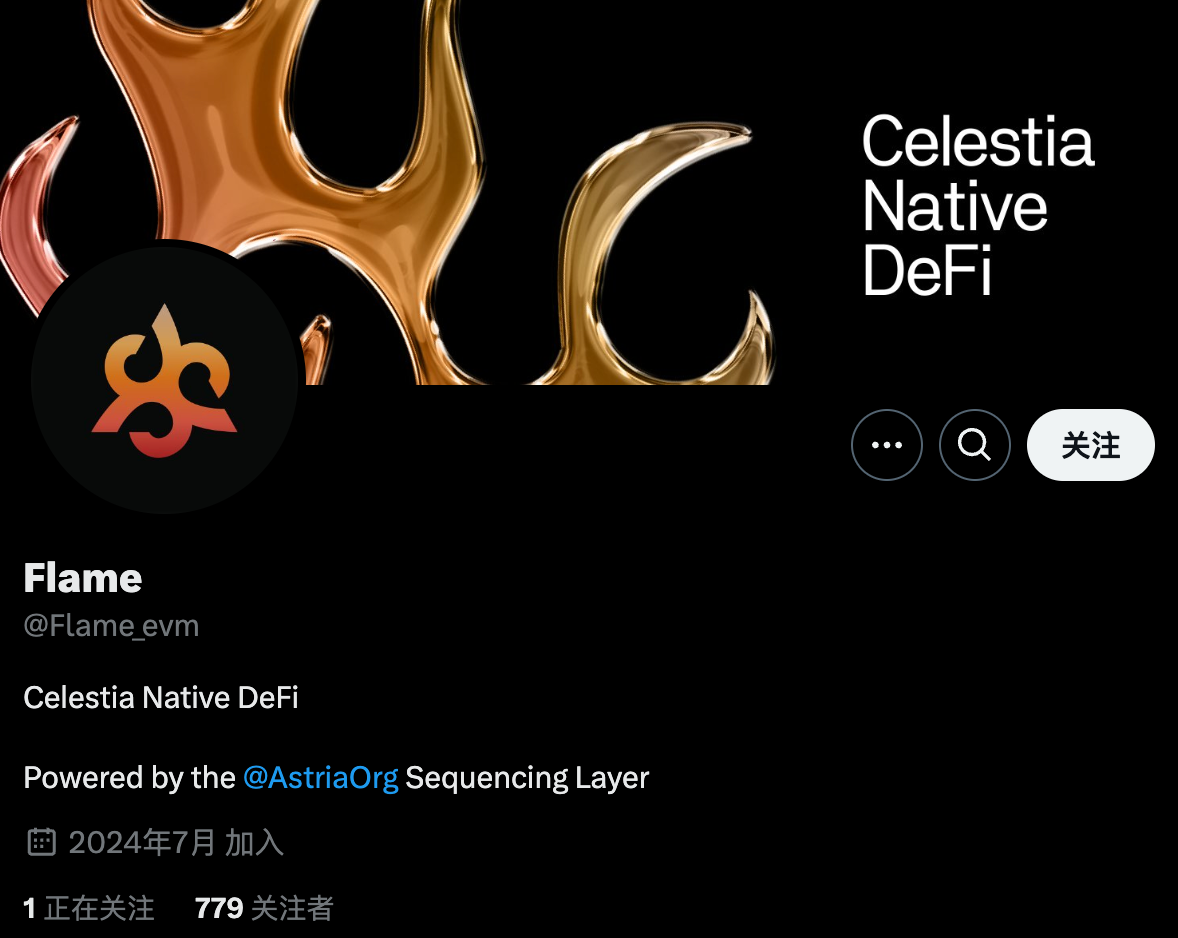The image size is (1178, 938).
Task: Click the calendar icon beside join date
Action: coord(41,842)
